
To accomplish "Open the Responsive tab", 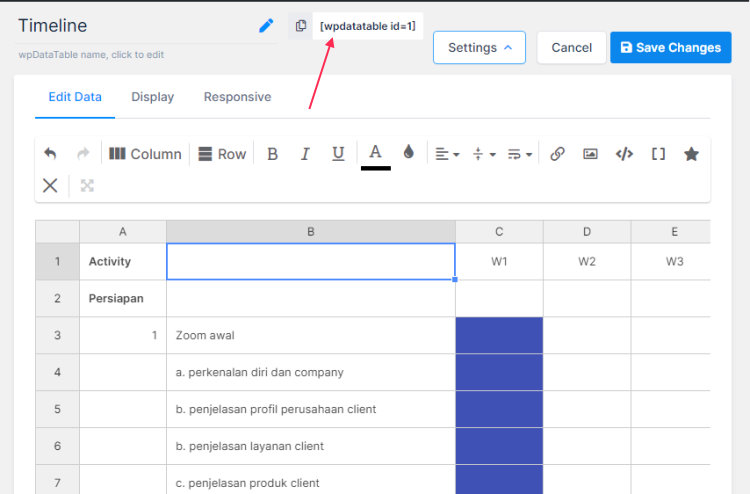I will [x=237, y=97].
